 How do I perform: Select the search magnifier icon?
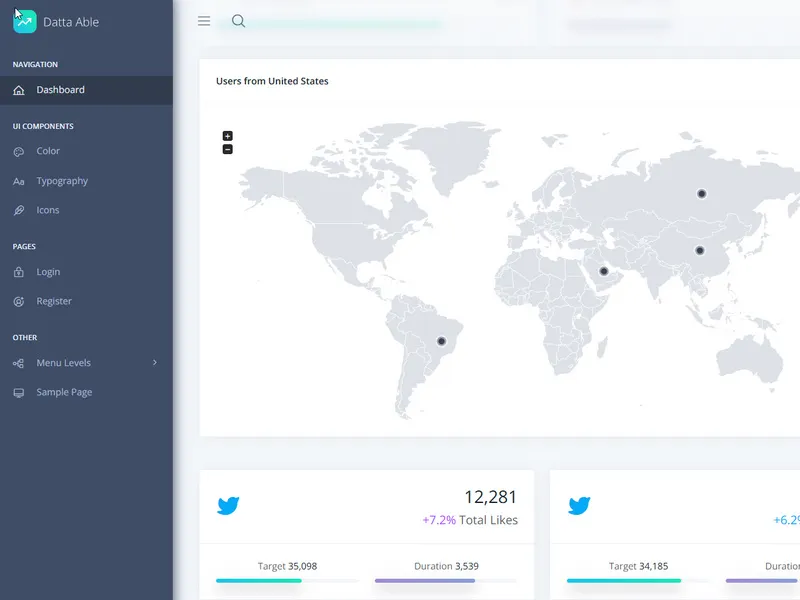[237, 20]
